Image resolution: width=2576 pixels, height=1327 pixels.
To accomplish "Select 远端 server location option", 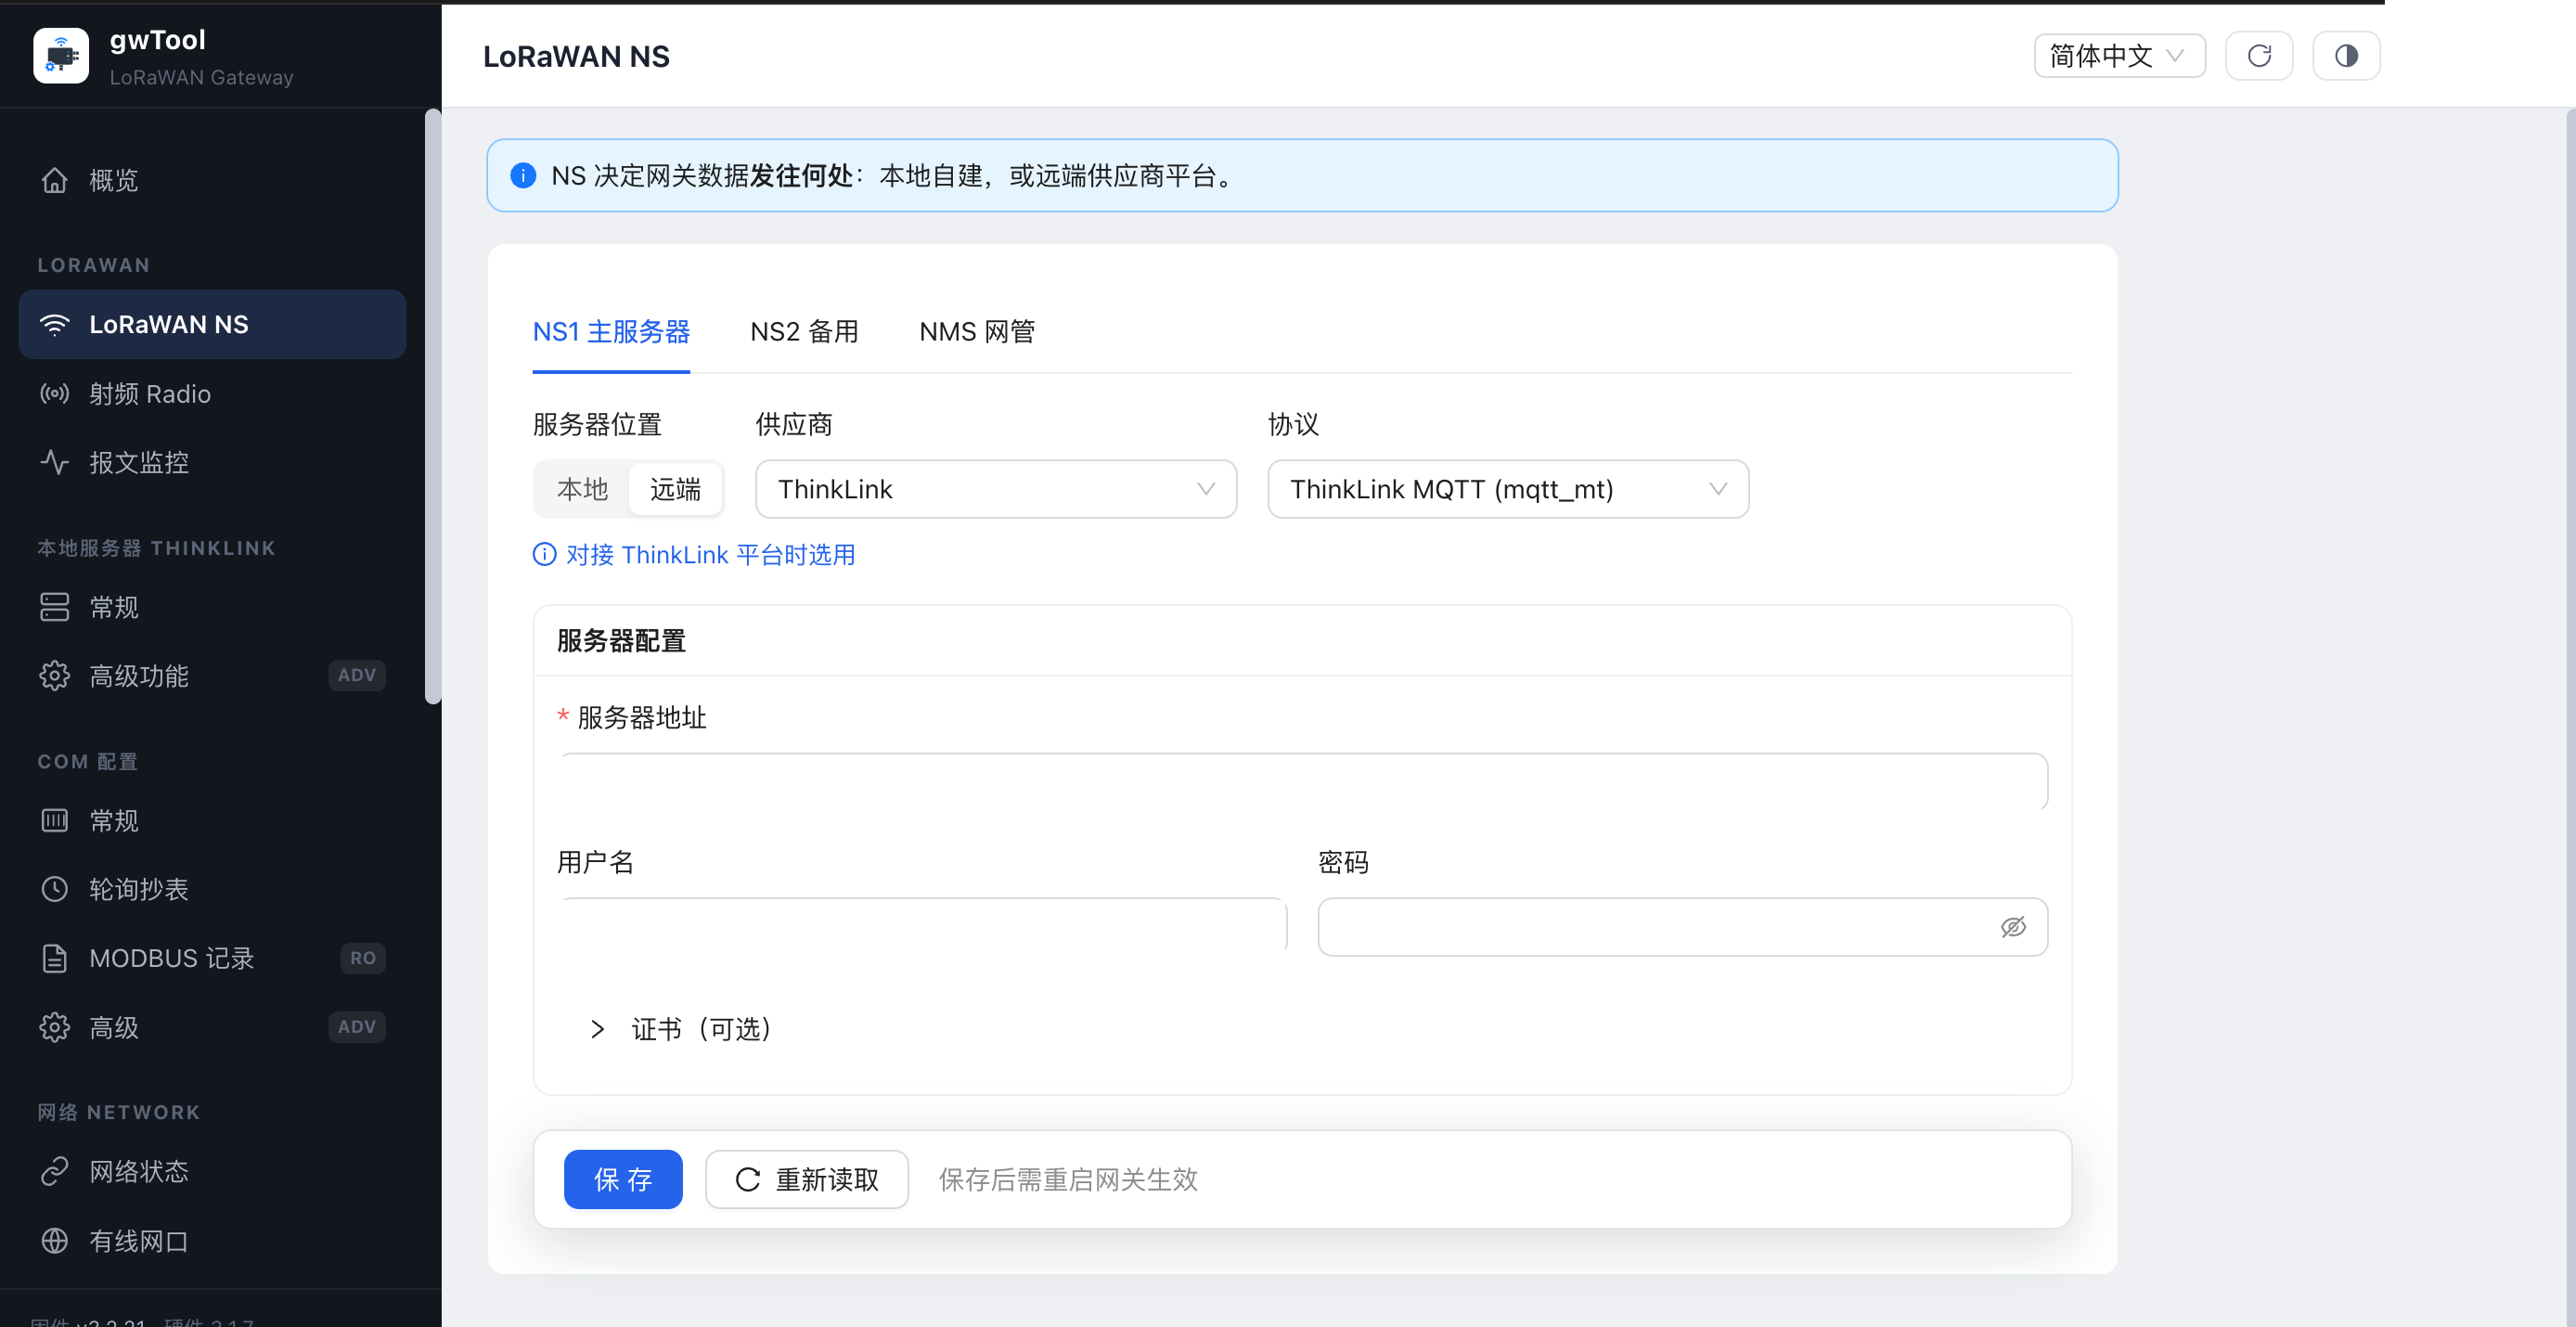I will click(x=675, y=489).
